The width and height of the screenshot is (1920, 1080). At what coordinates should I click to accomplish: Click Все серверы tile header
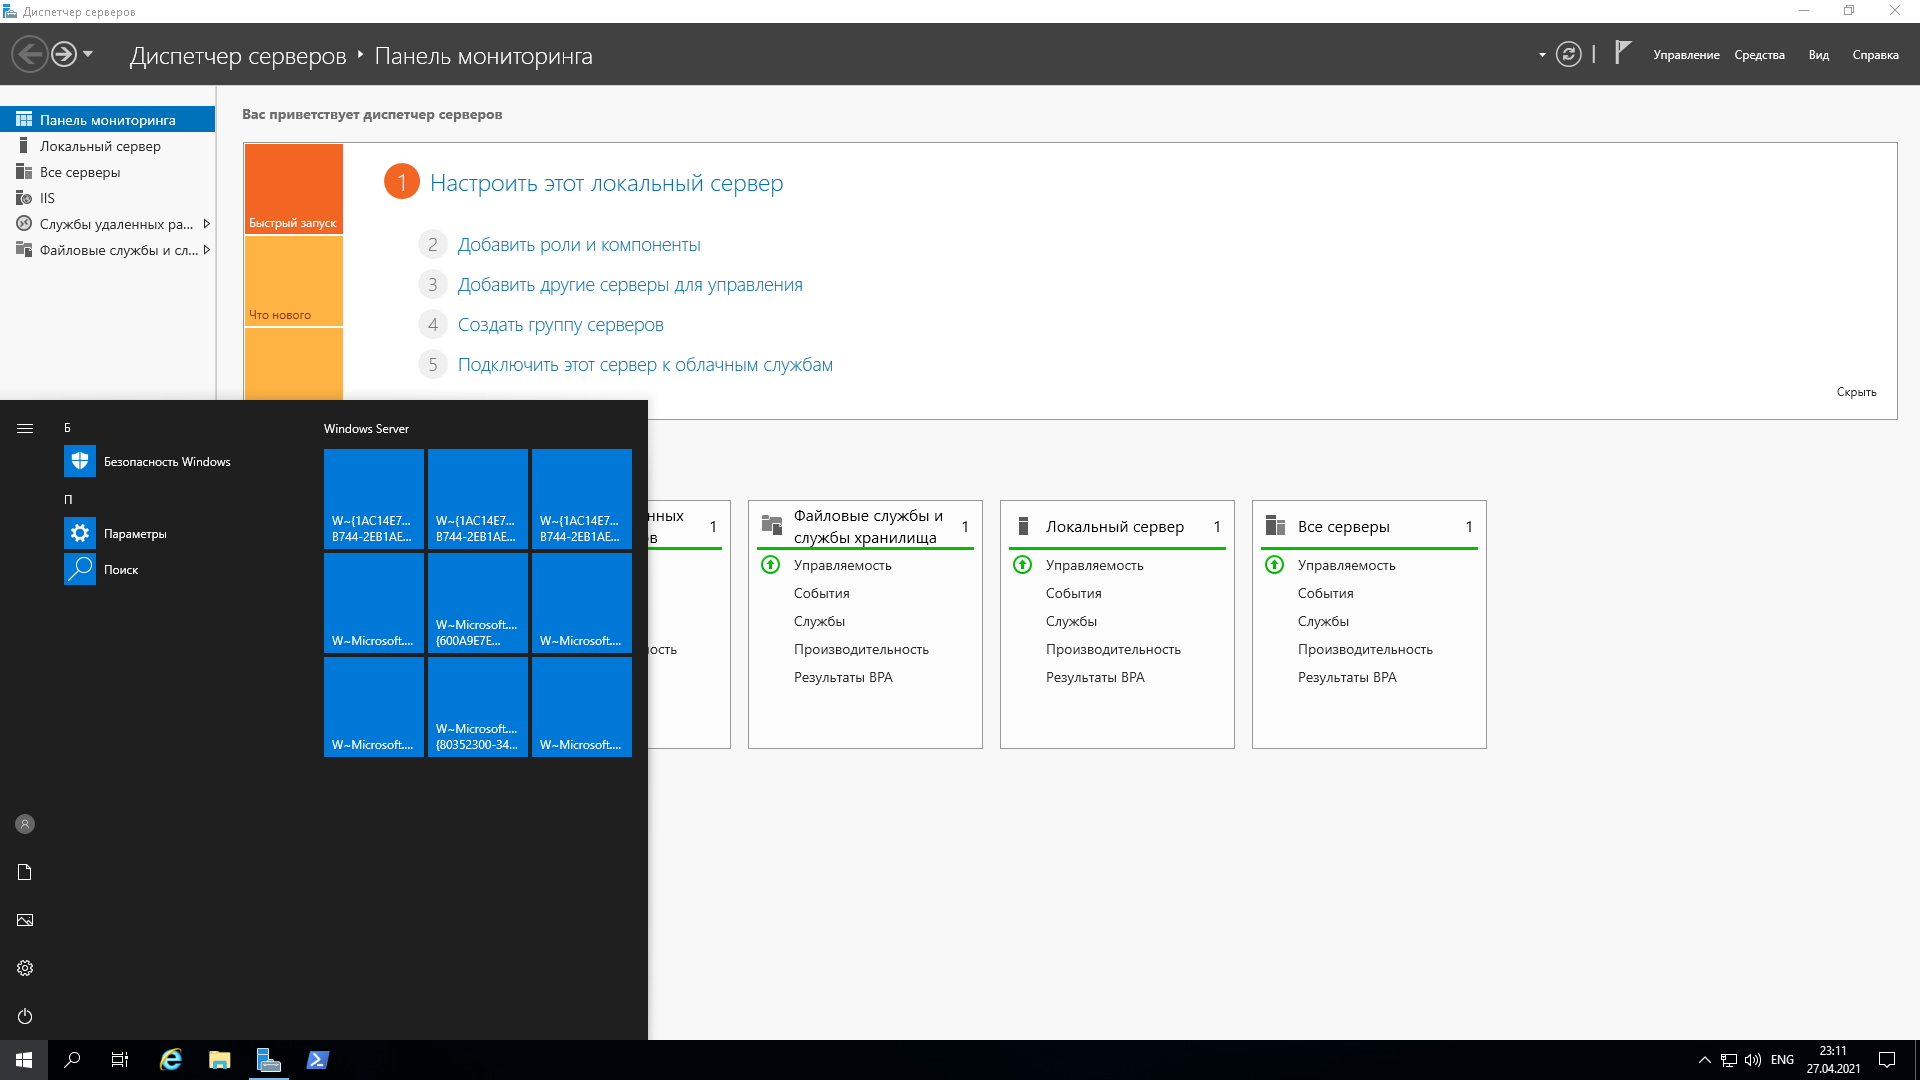point(1343,527)
